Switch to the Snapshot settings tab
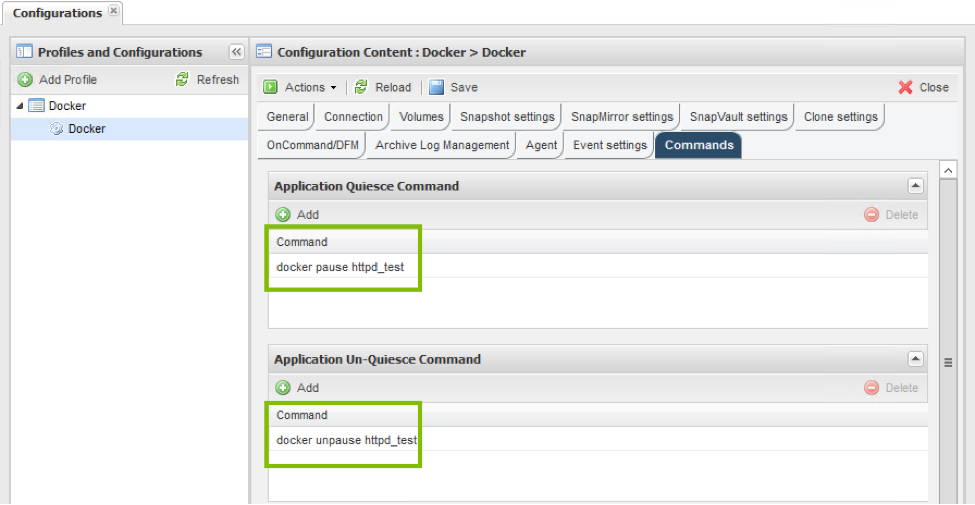The height and width of the screenshot is (505, 975). click(507, 117)
